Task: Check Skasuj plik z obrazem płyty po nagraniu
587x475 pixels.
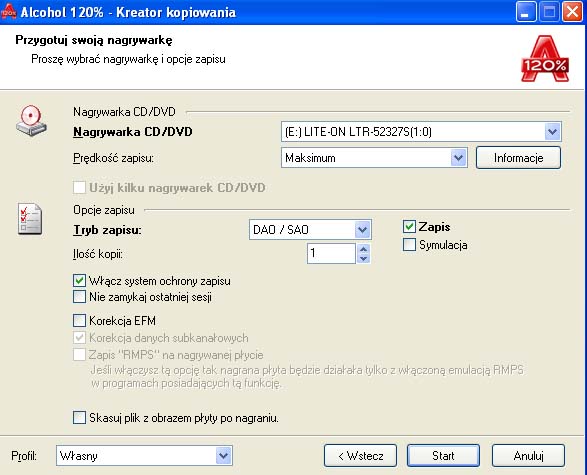Action: point(79,417)
